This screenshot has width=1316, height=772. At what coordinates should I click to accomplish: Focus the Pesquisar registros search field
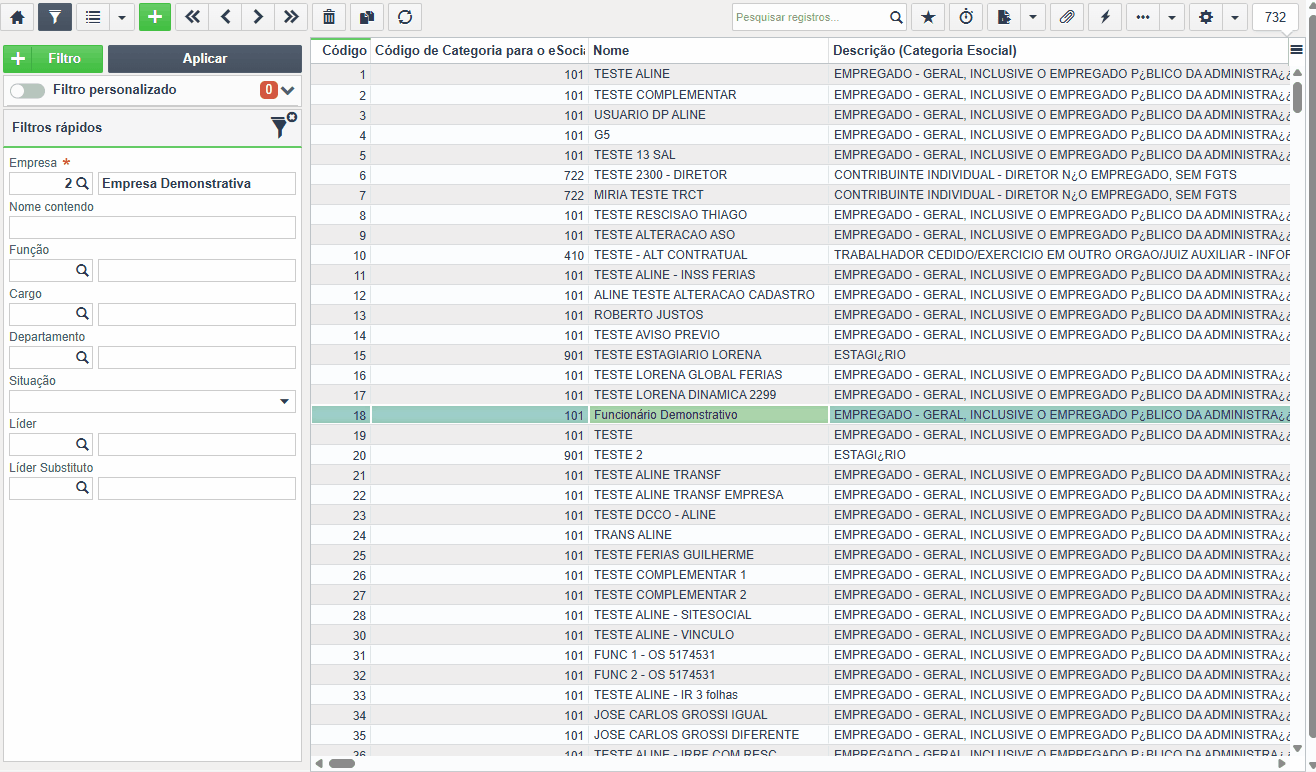coord(810,17)
